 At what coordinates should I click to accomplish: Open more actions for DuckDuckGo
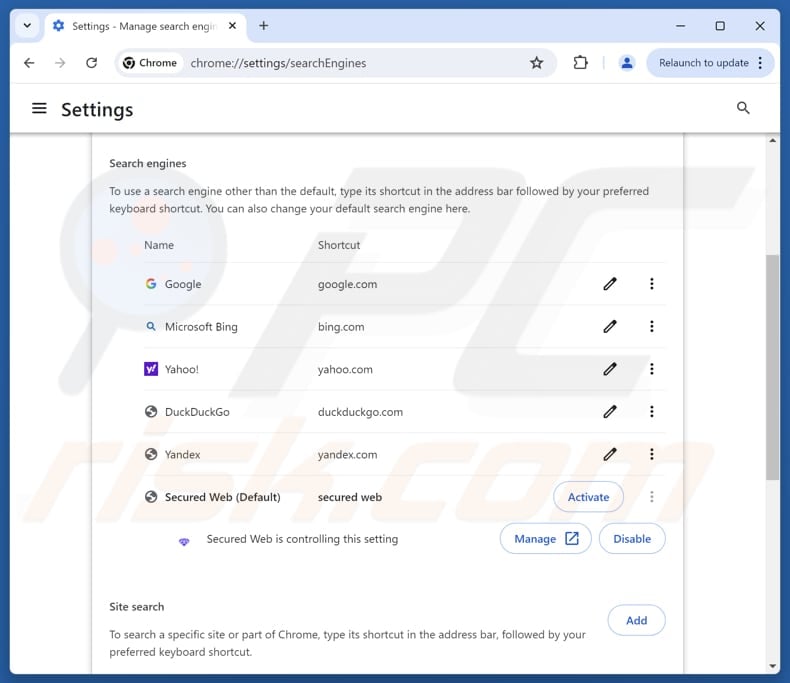pyautogui.click(x=651, y=412)
